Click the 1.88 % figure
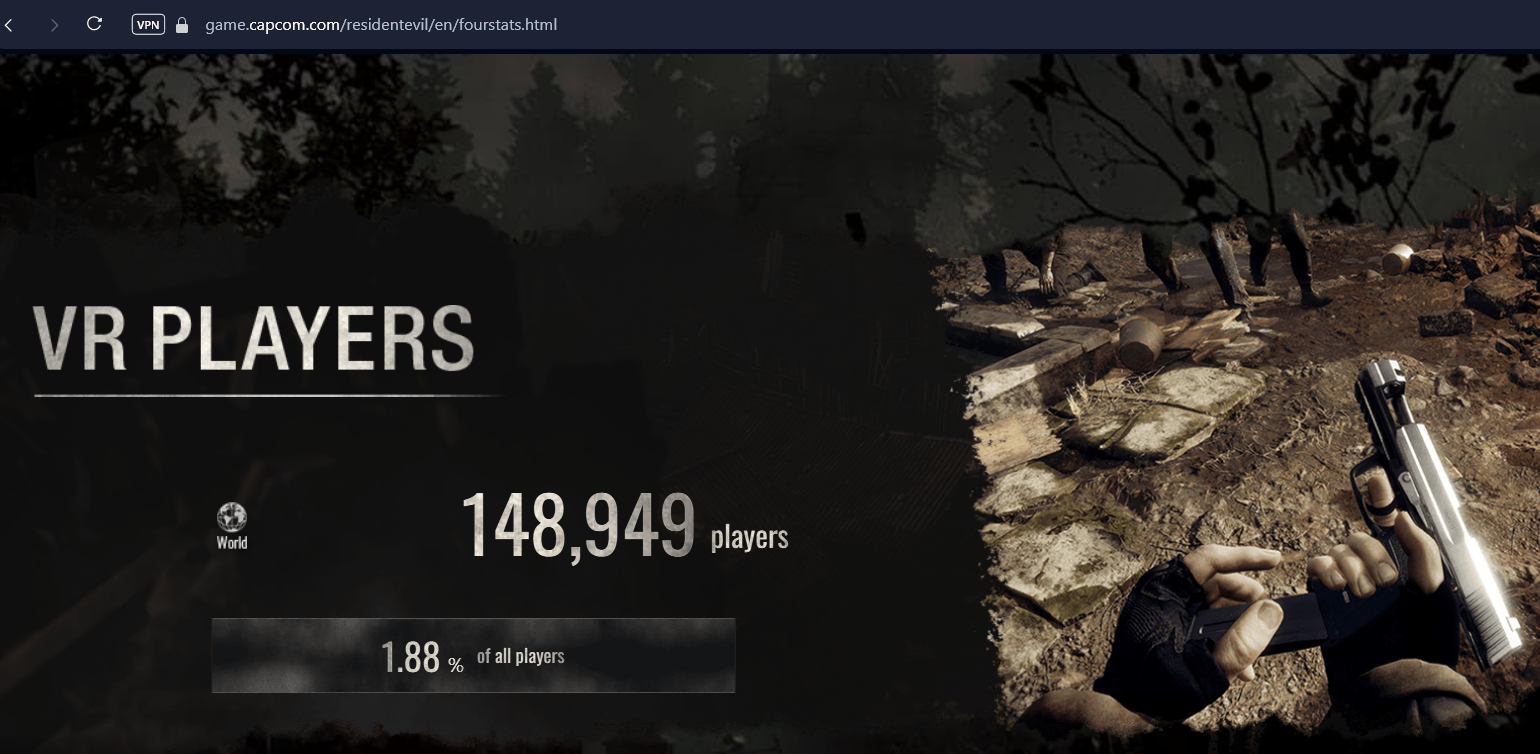The height and width of the screenshot is (754, 1540). tap(422, 657)
